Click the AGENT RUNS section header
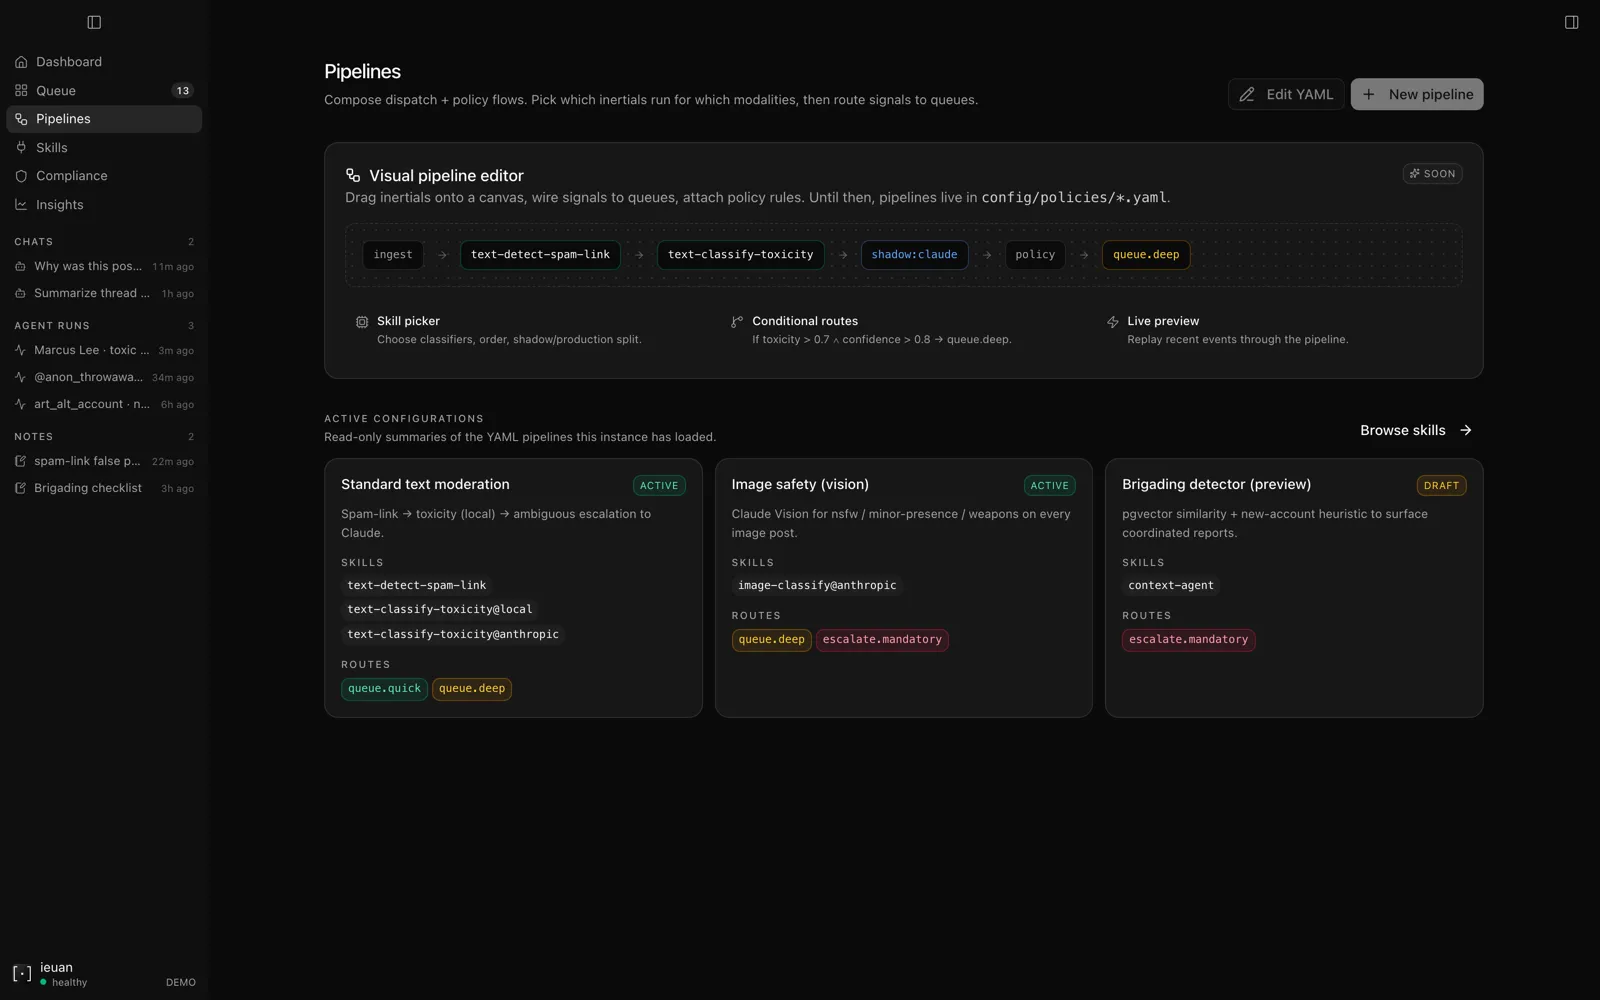 pyautogui.click(x=52, y=326)
